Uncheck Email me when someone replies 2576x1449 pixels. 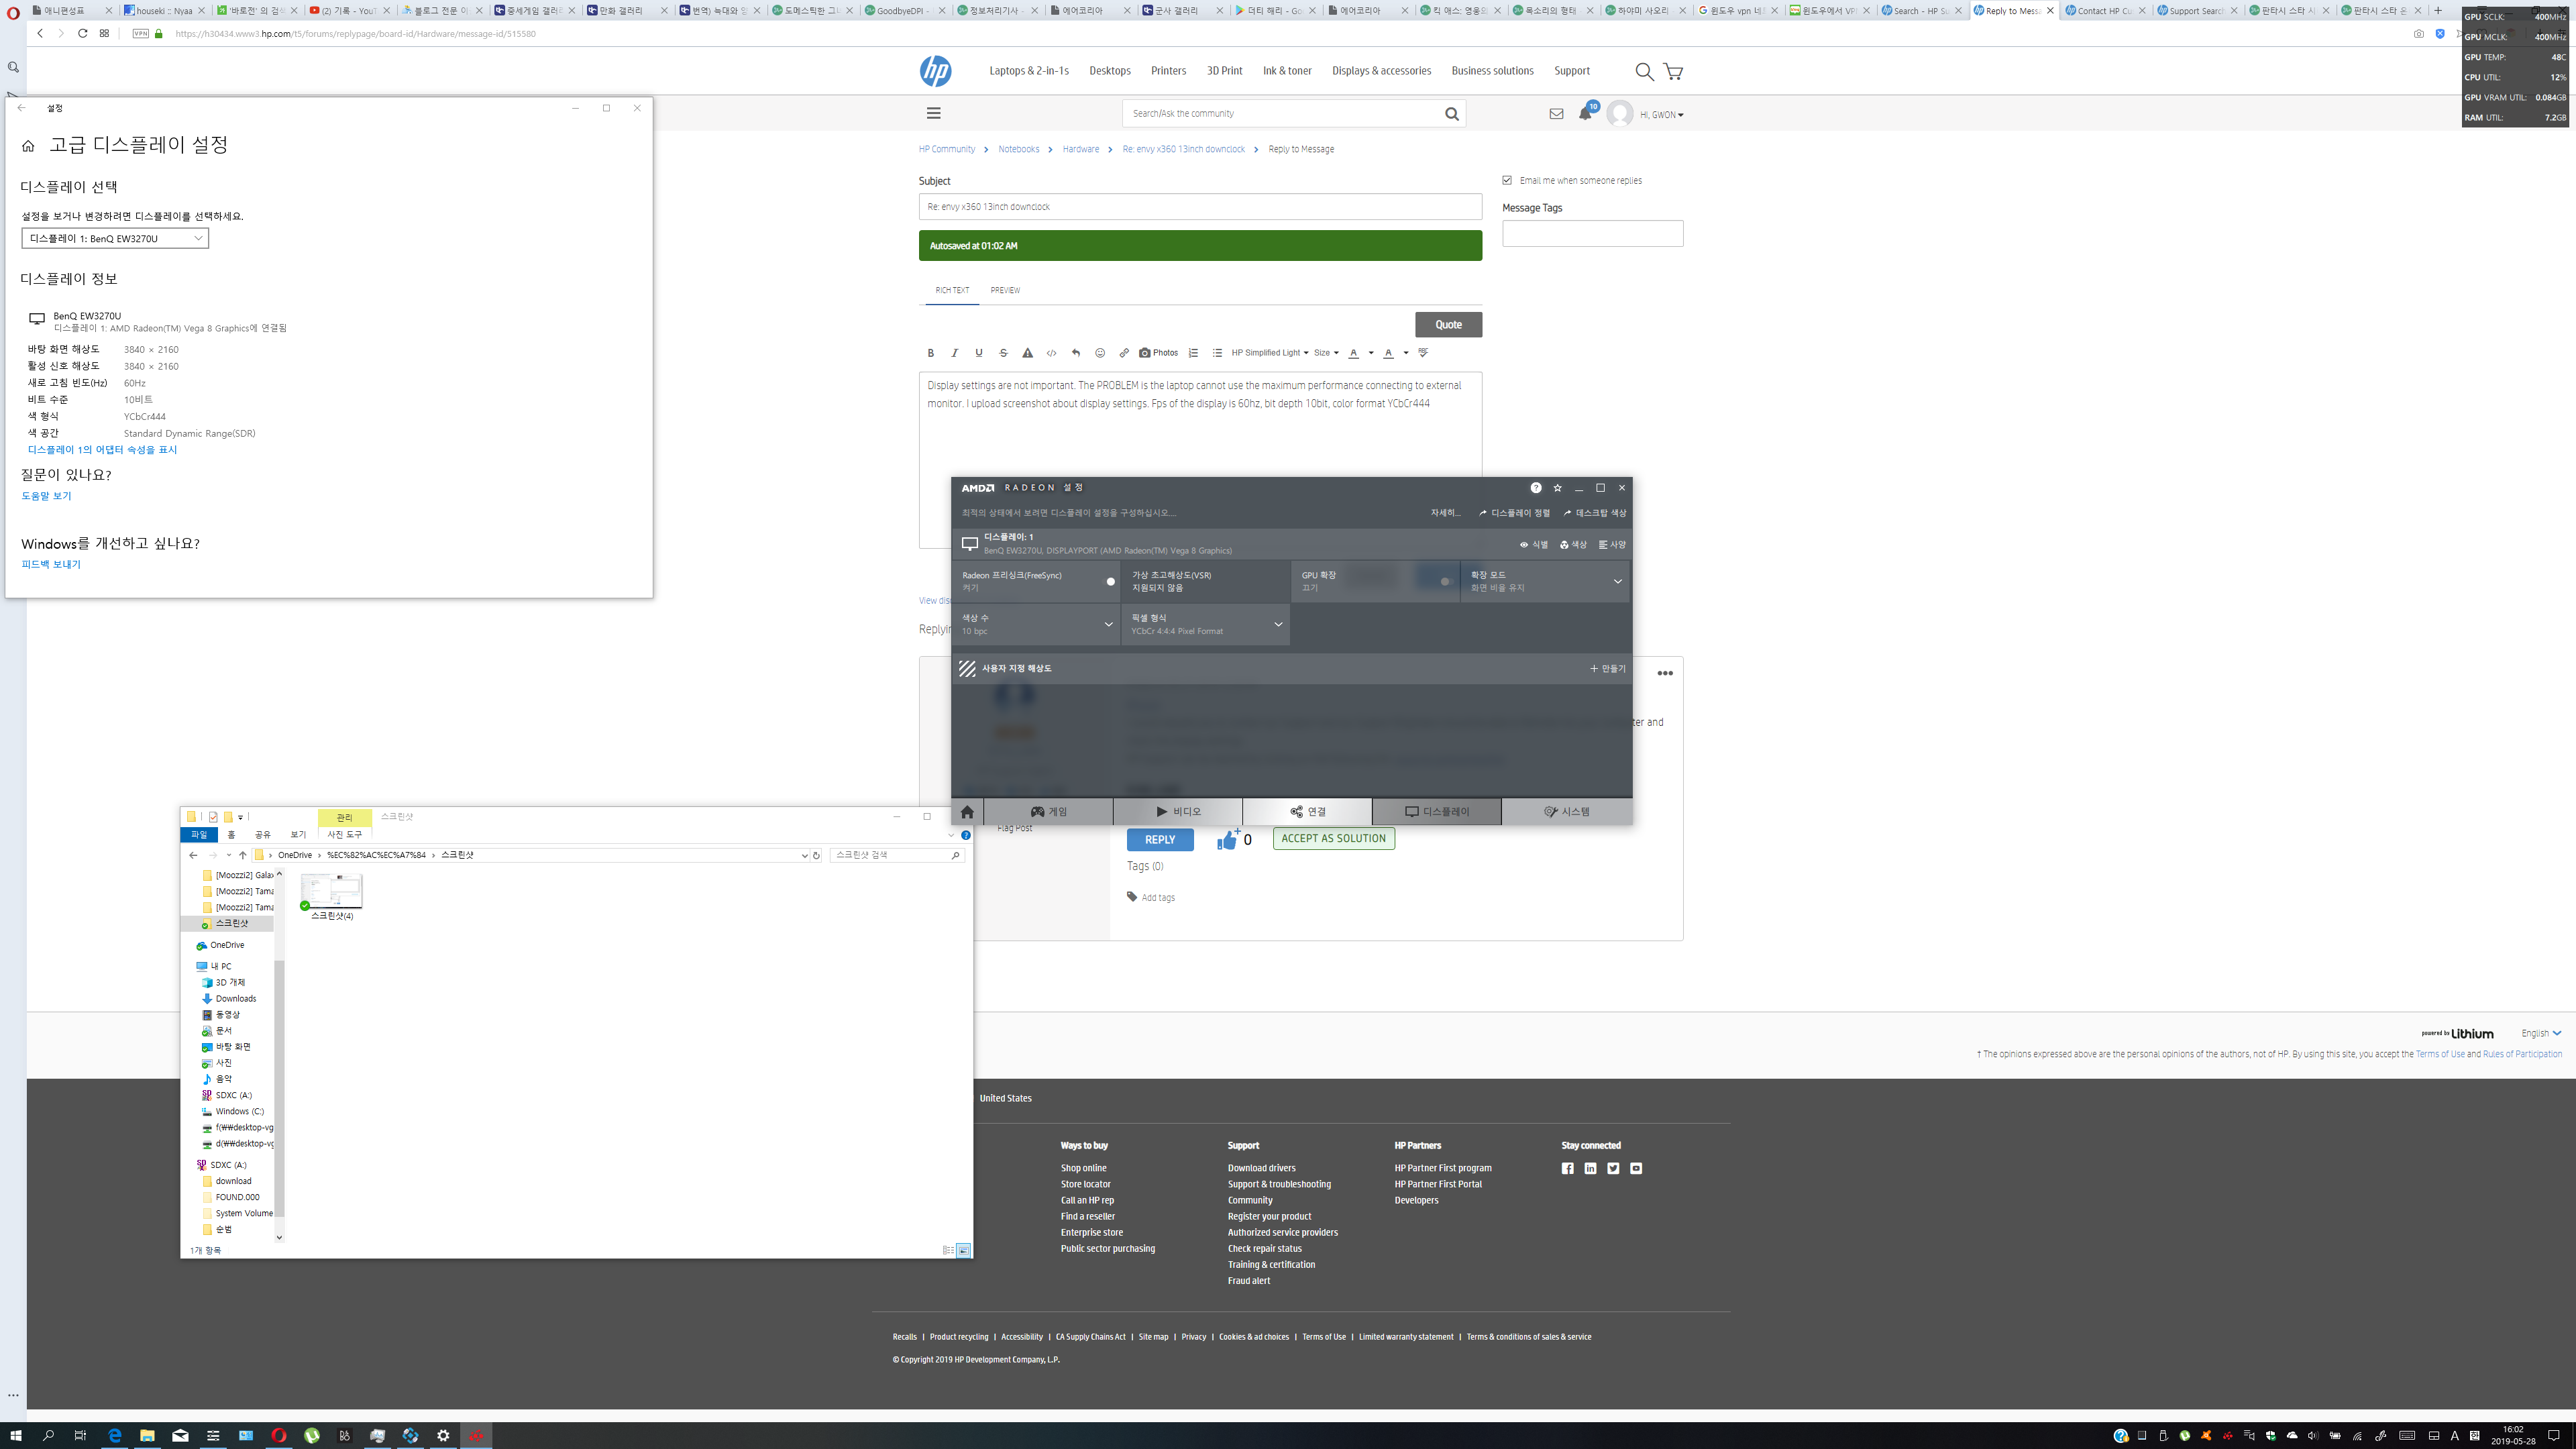click(1507, 180)
